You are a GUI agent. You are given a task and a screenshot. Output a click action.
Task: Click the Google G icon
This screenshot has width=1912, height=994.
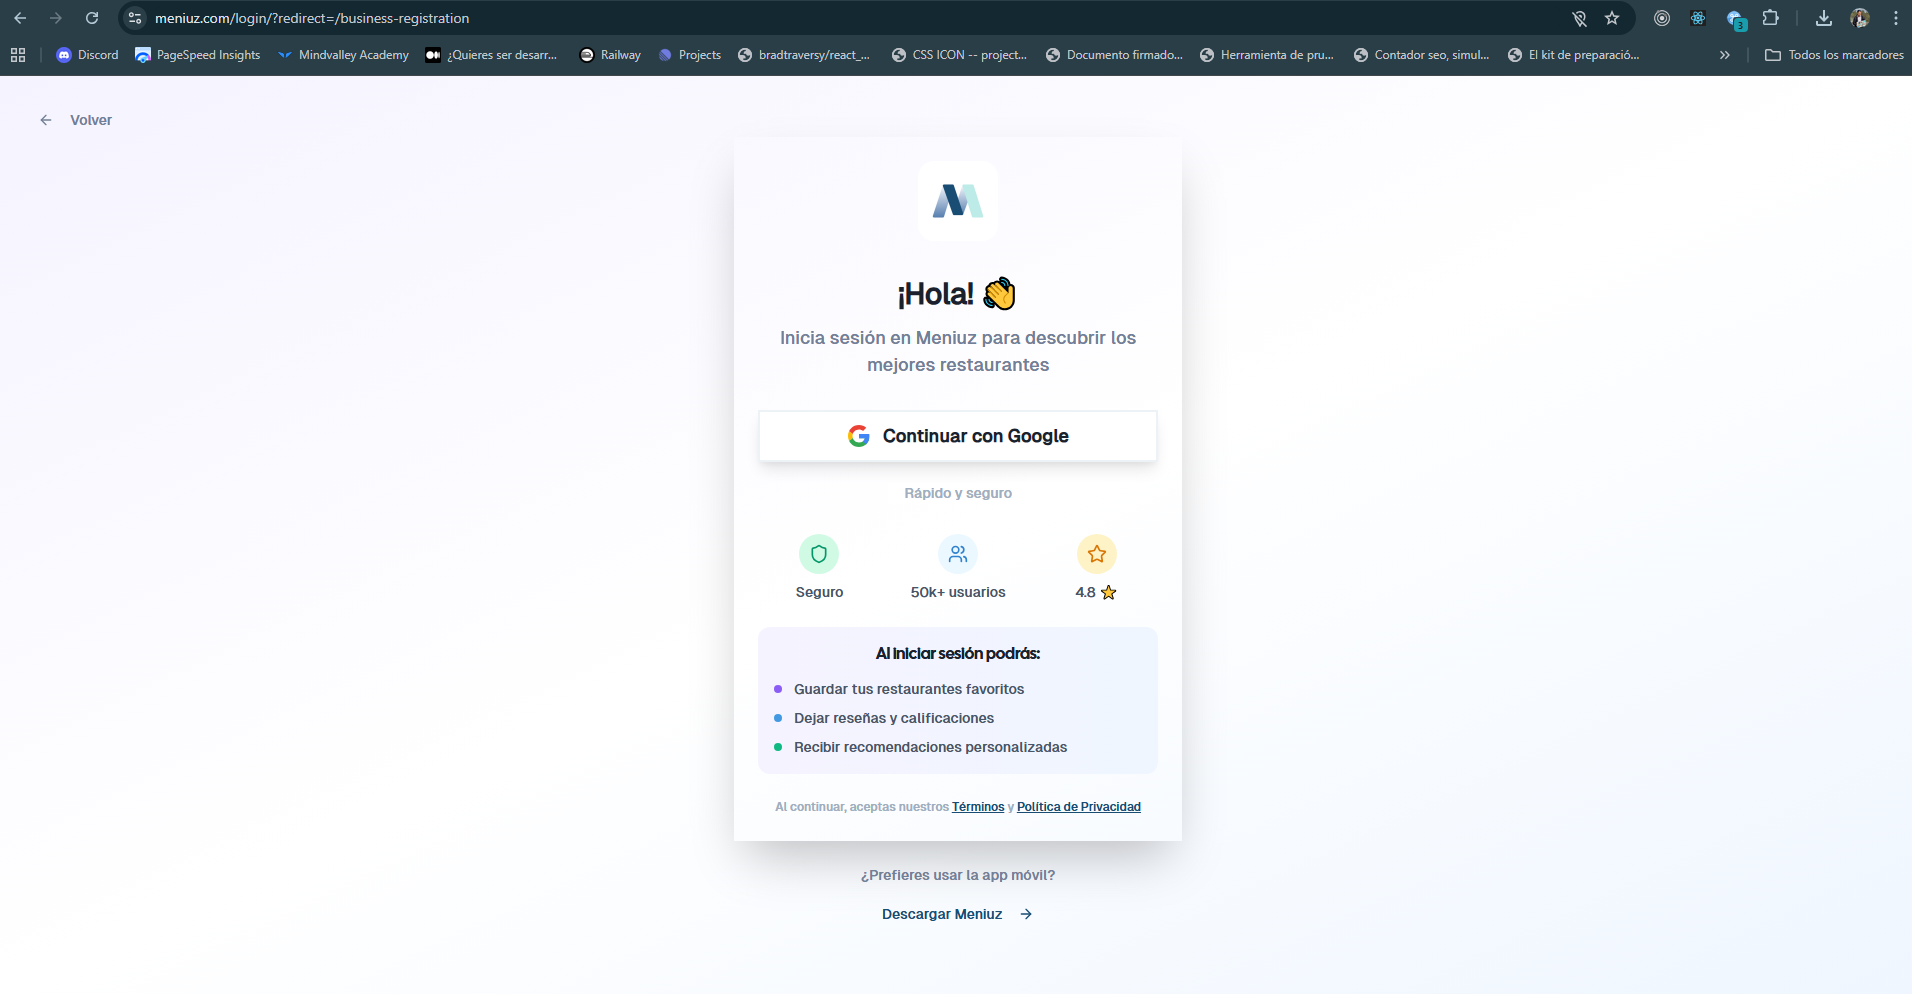859,435
